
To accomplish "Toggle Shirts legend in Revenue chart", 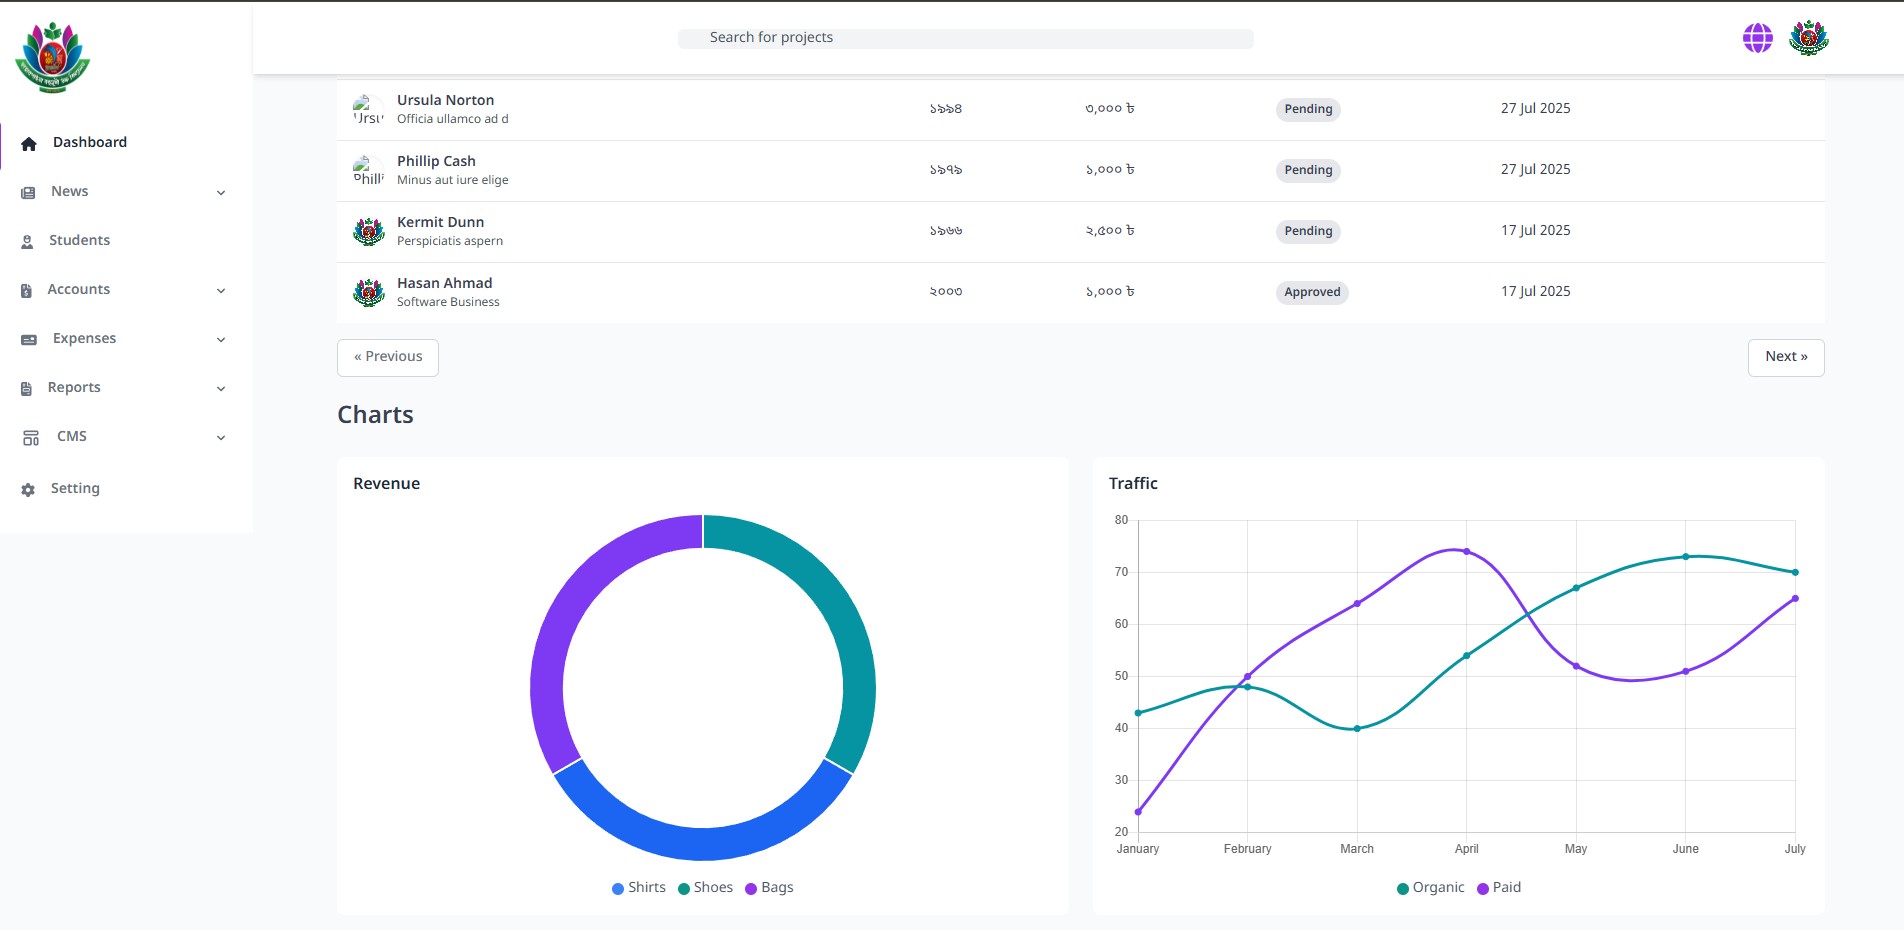I will 638,888.
